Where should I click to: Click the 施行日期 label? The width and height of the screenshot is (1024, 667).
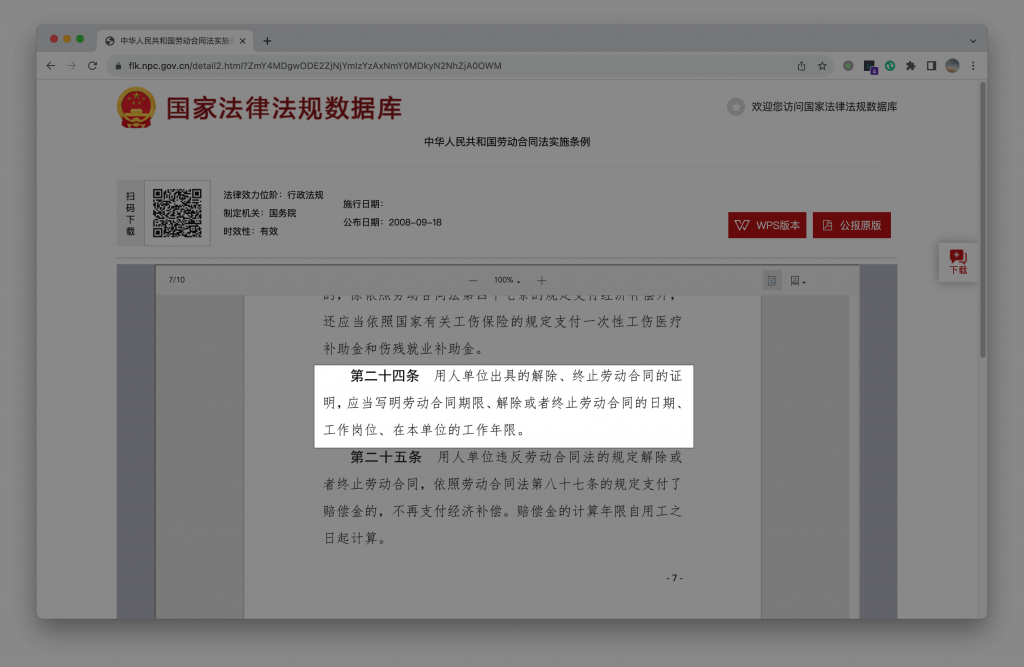click(x=363, y=204)
